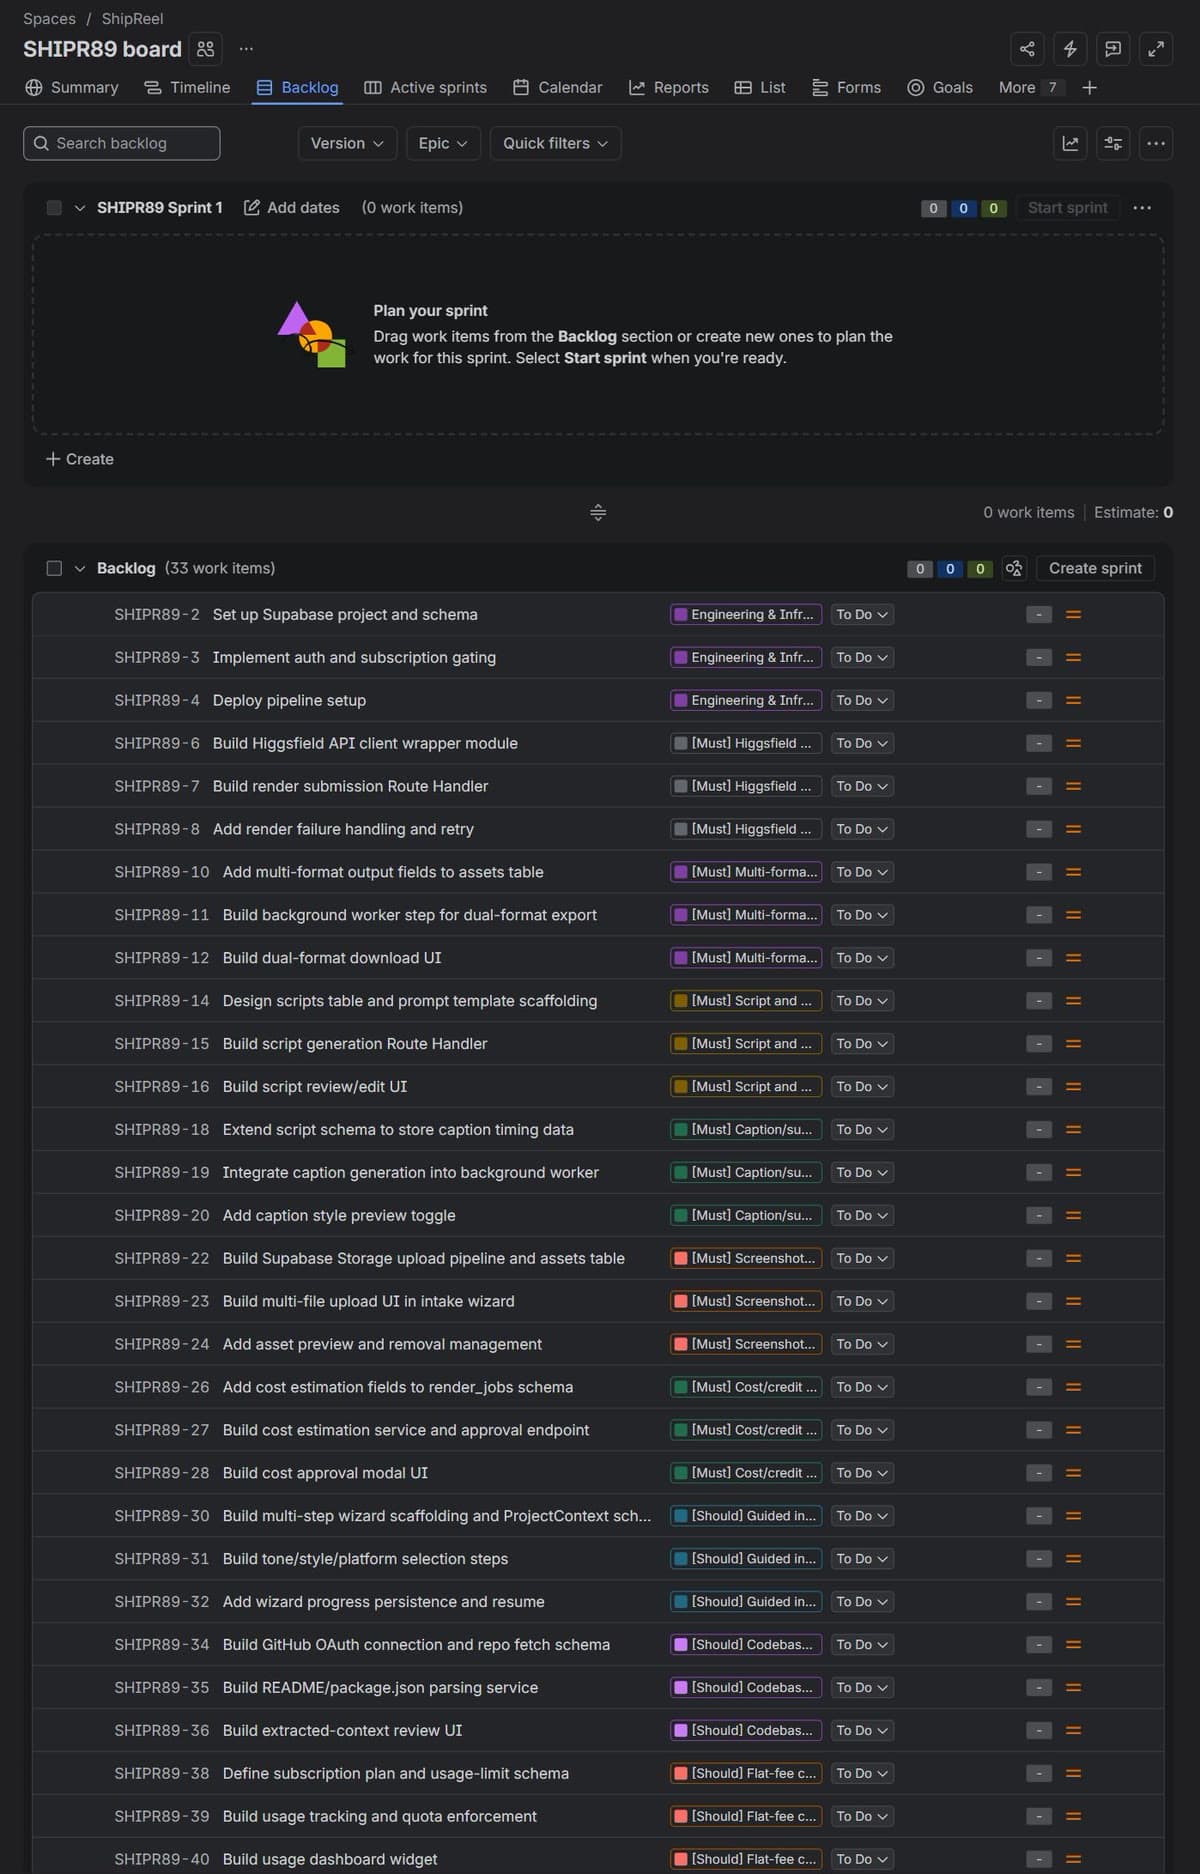Click purple Engineering & Infr epic tag on SHIPR89-2

(x=746, y=615)
